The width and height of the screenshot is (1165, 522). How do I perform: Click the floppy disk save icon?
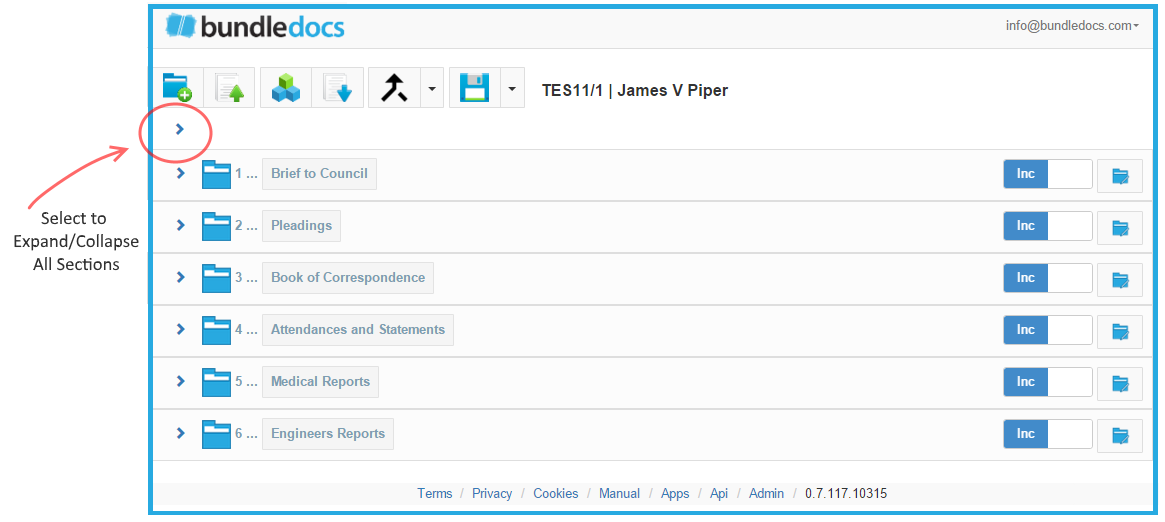pos(475,88)
